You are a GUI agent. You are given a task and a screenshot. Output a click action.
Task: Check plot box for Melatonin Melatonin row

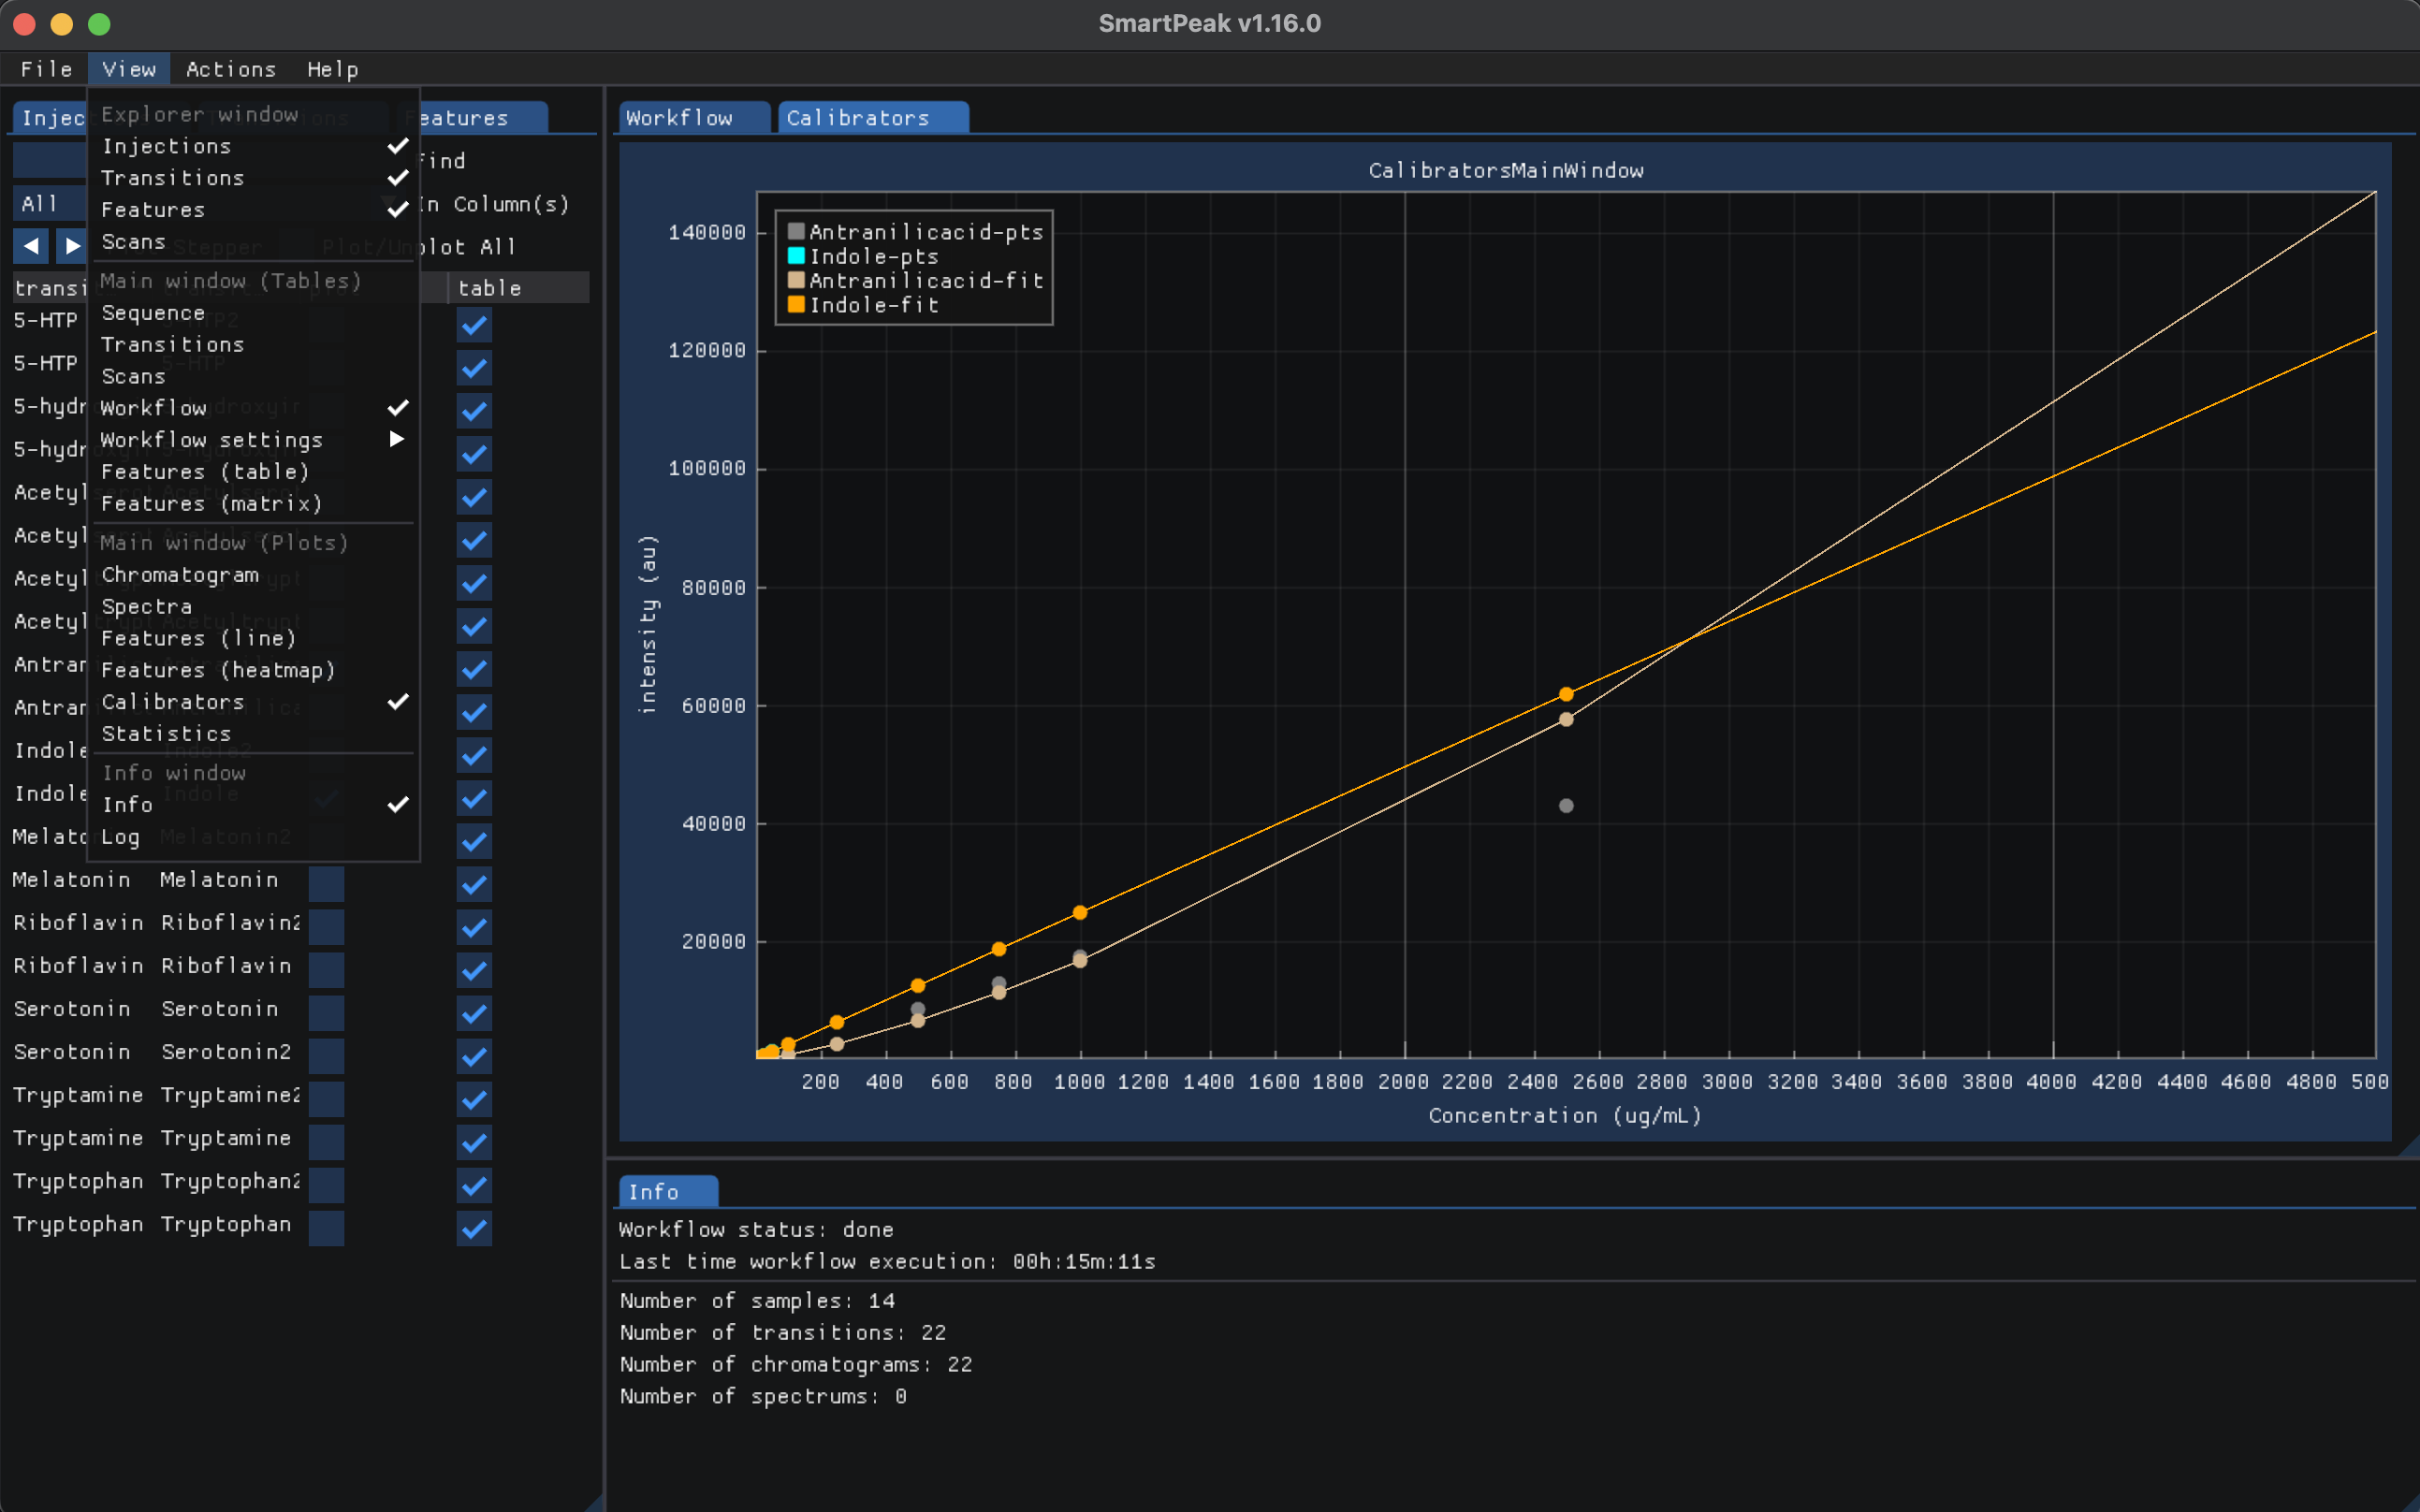(x=326, y=884)
